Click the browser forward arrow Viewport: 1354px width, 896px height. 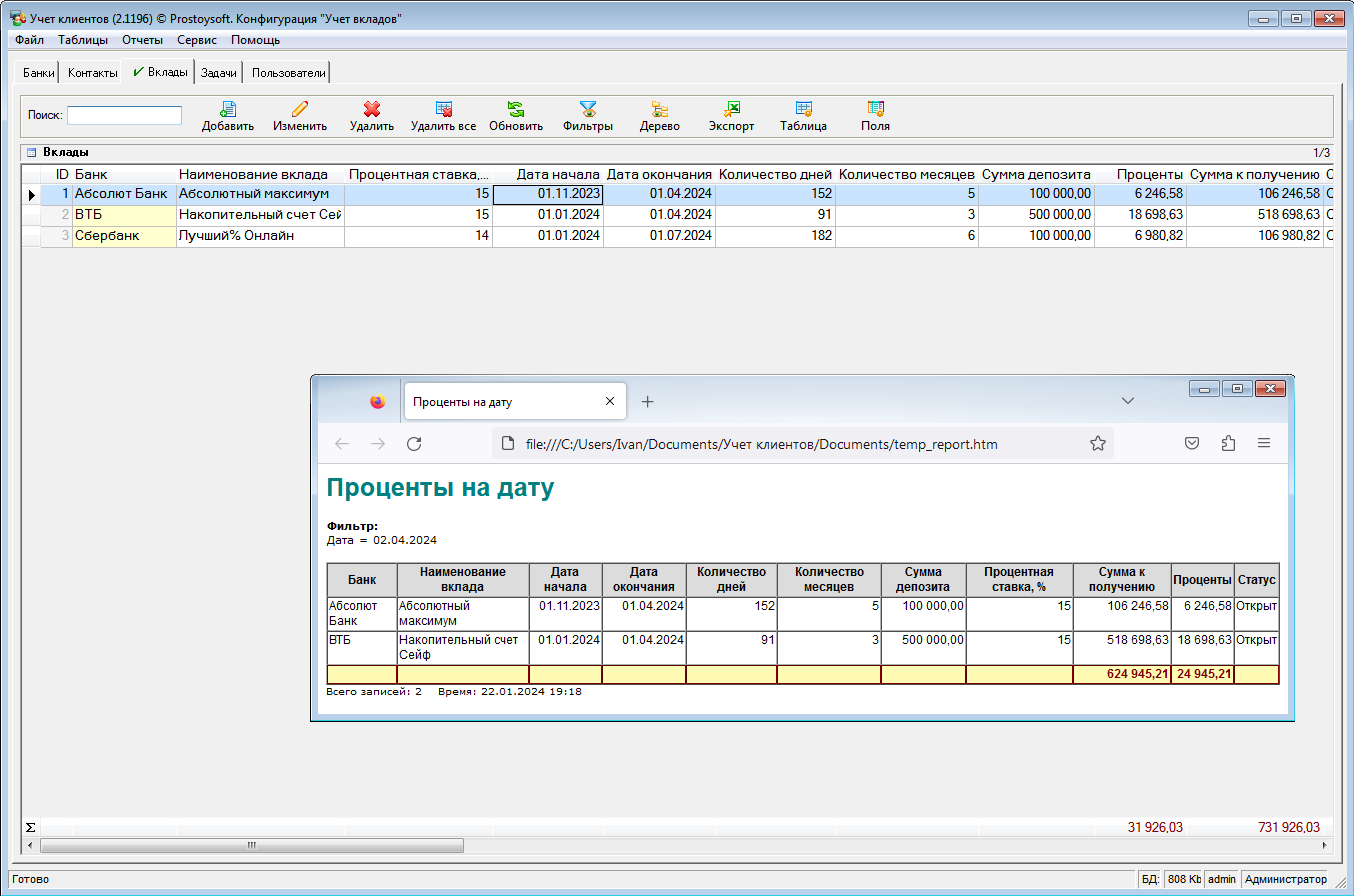(x=378, y=444)
